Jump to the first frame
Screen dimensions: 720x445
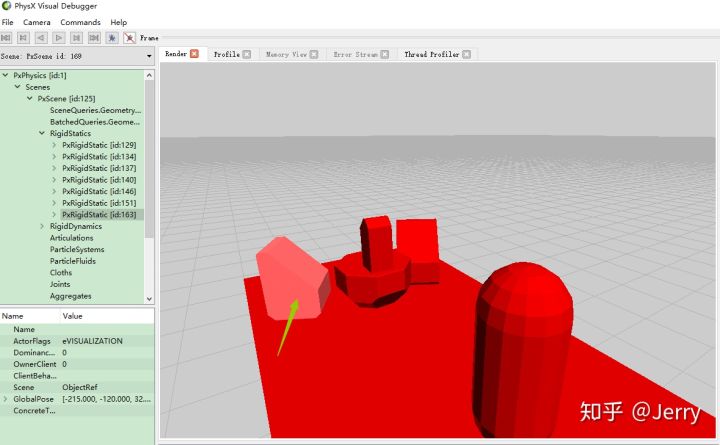tap(6, 38)
